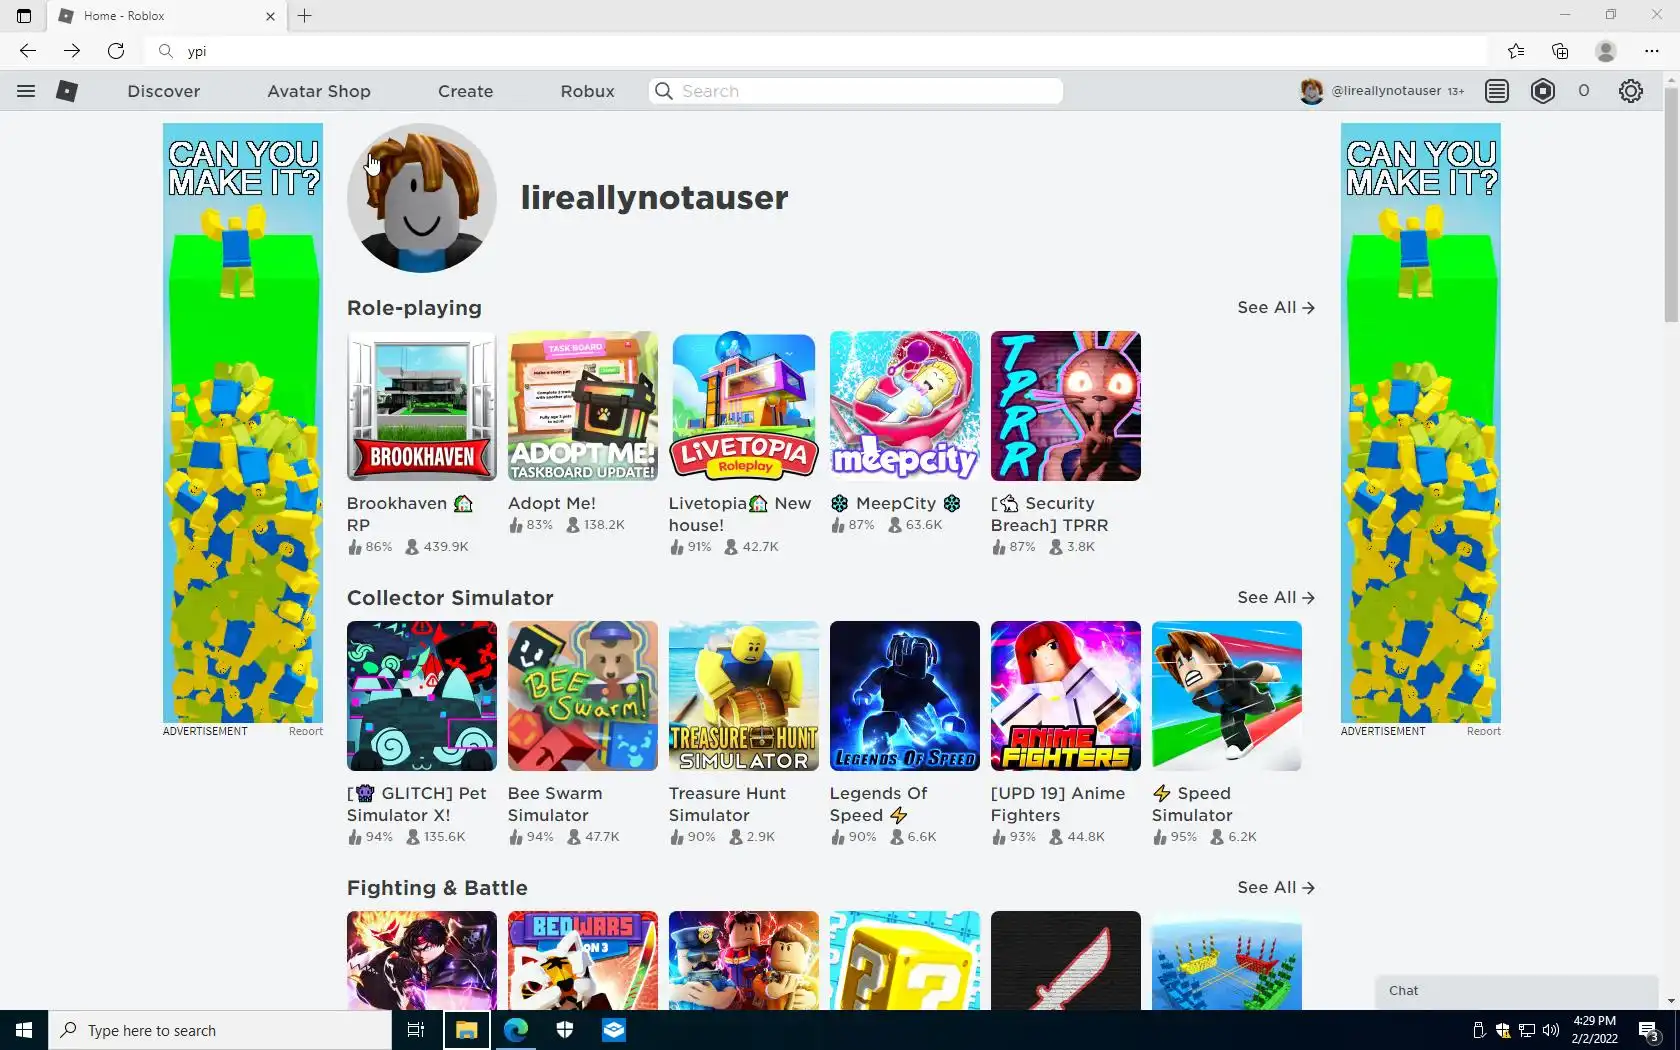Open browser settings and more menu
The width and height of the screenshot is (1680, 1050).
pos(1651,51)
